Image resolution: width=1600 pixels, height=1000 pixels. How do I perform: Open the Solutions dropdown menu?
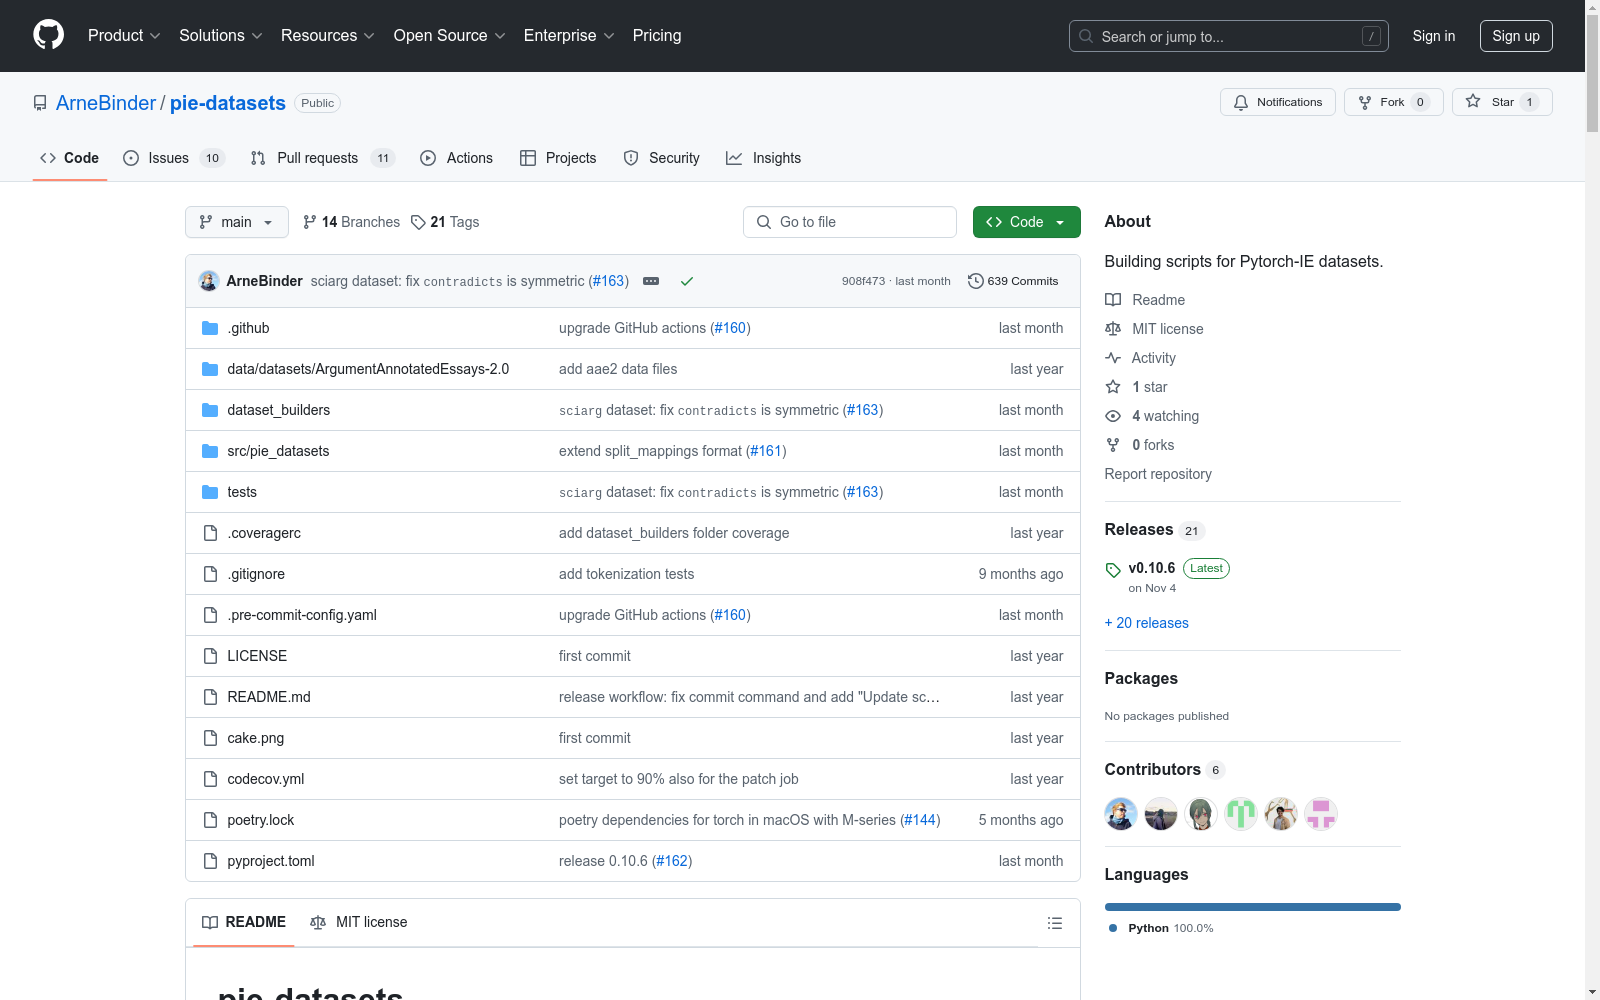point(221,35)
